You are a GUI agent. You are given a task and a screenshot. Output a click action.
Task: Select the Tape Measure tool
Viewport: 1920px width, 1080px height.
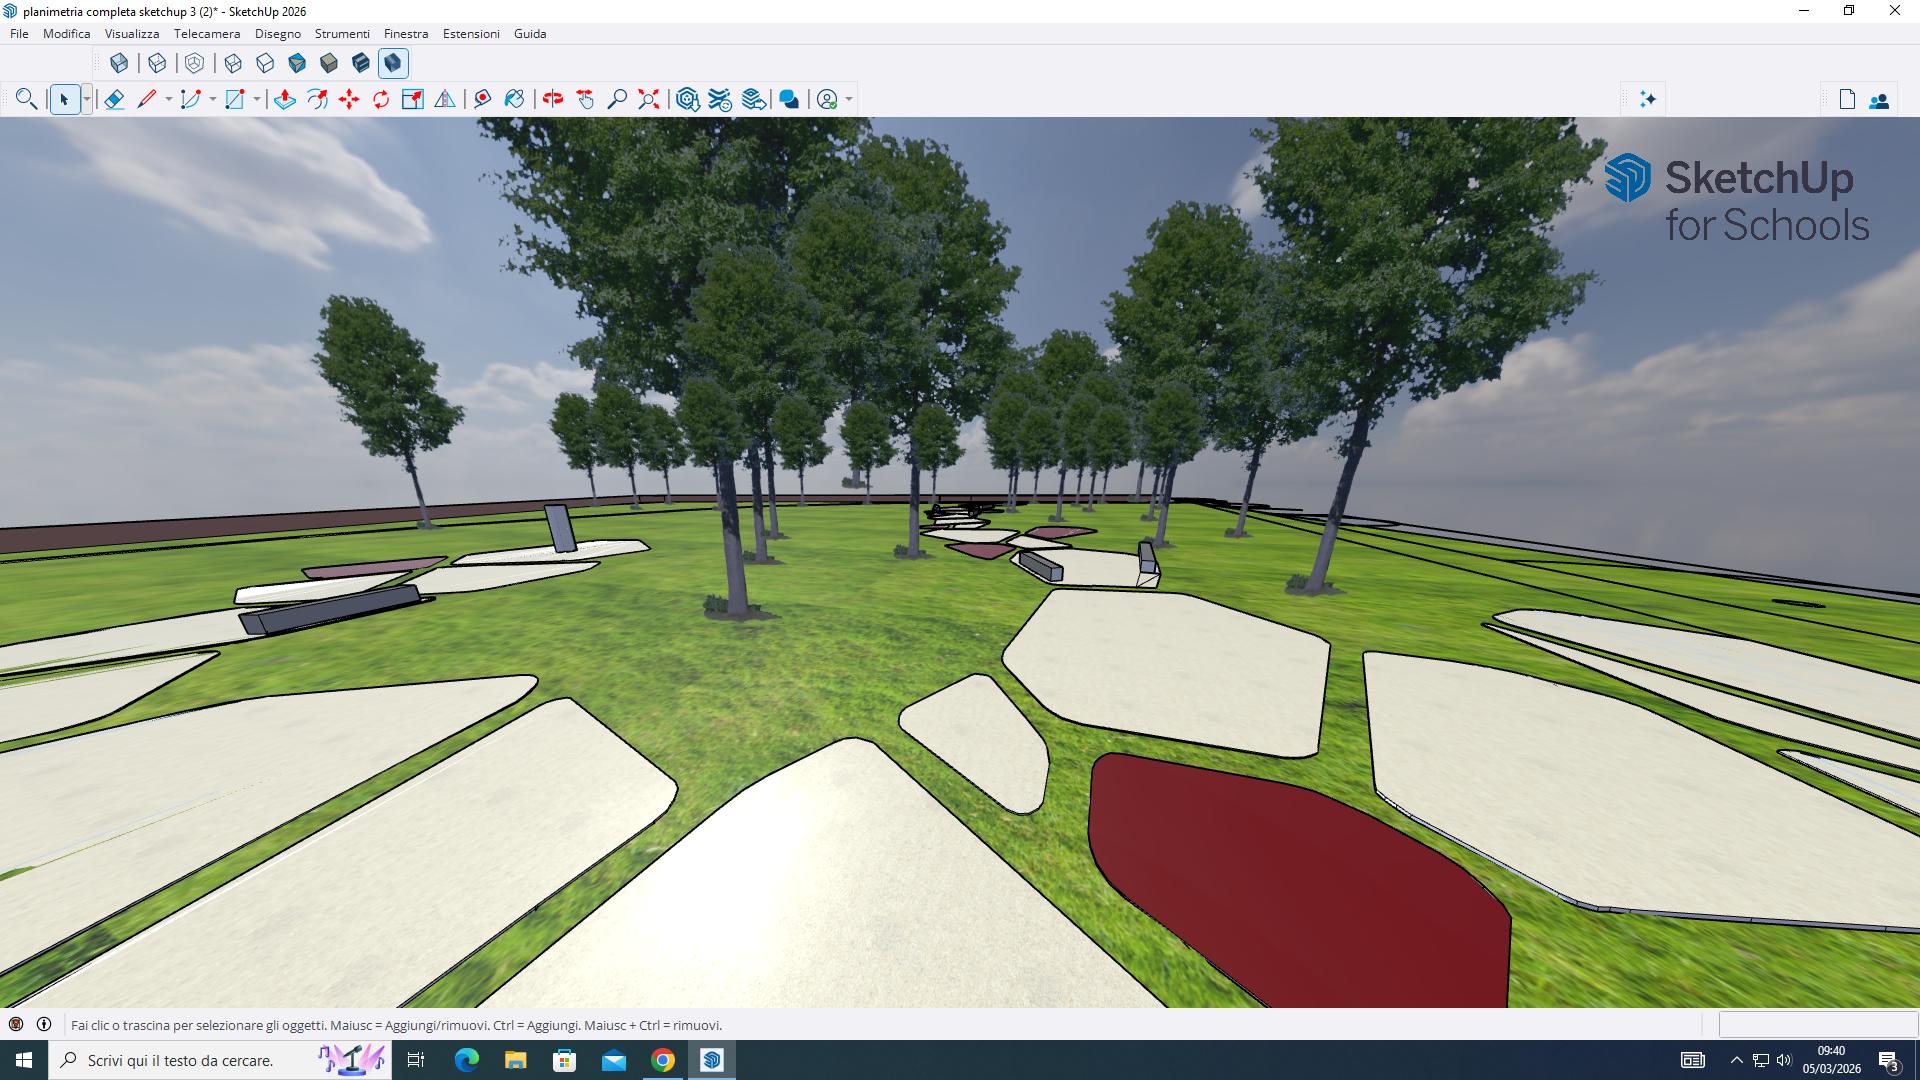pos(483,99)
